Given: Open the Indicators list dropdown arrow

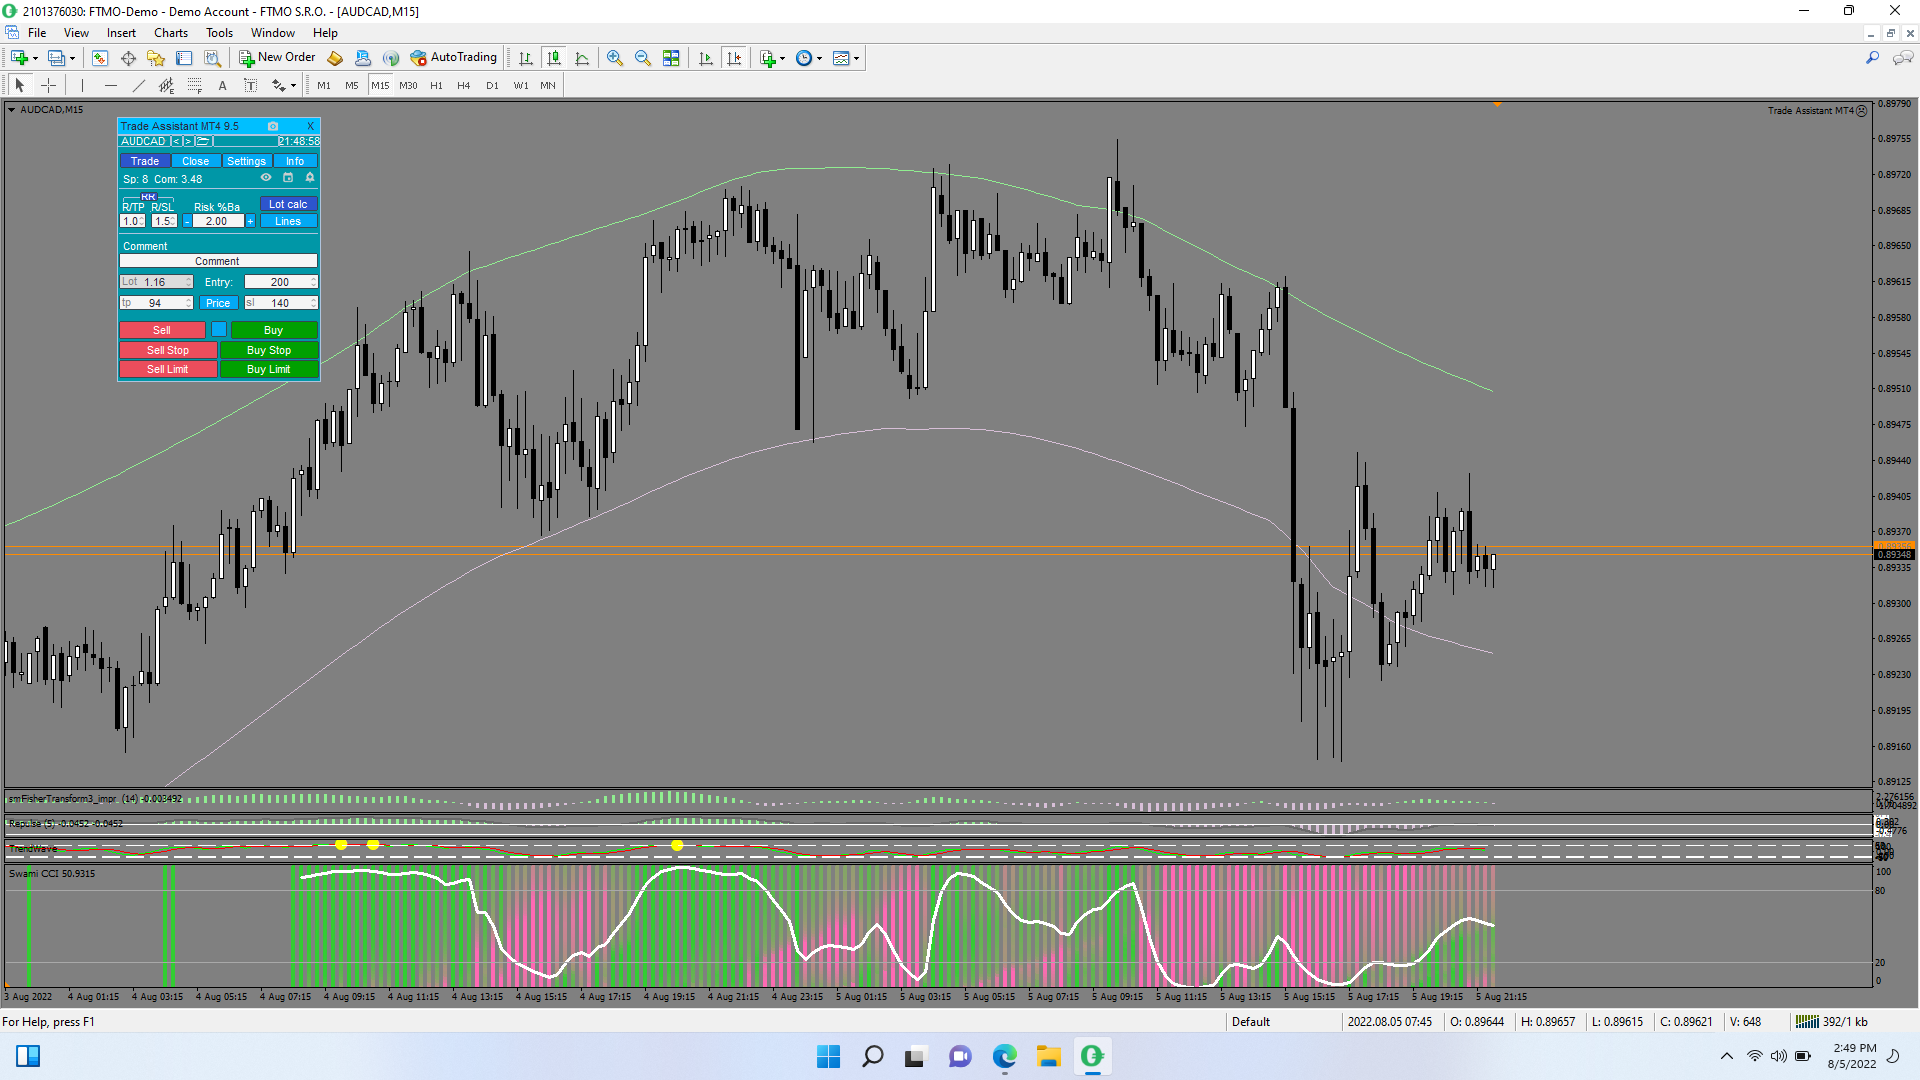Looking at the screenshot, I should point(782,59).
